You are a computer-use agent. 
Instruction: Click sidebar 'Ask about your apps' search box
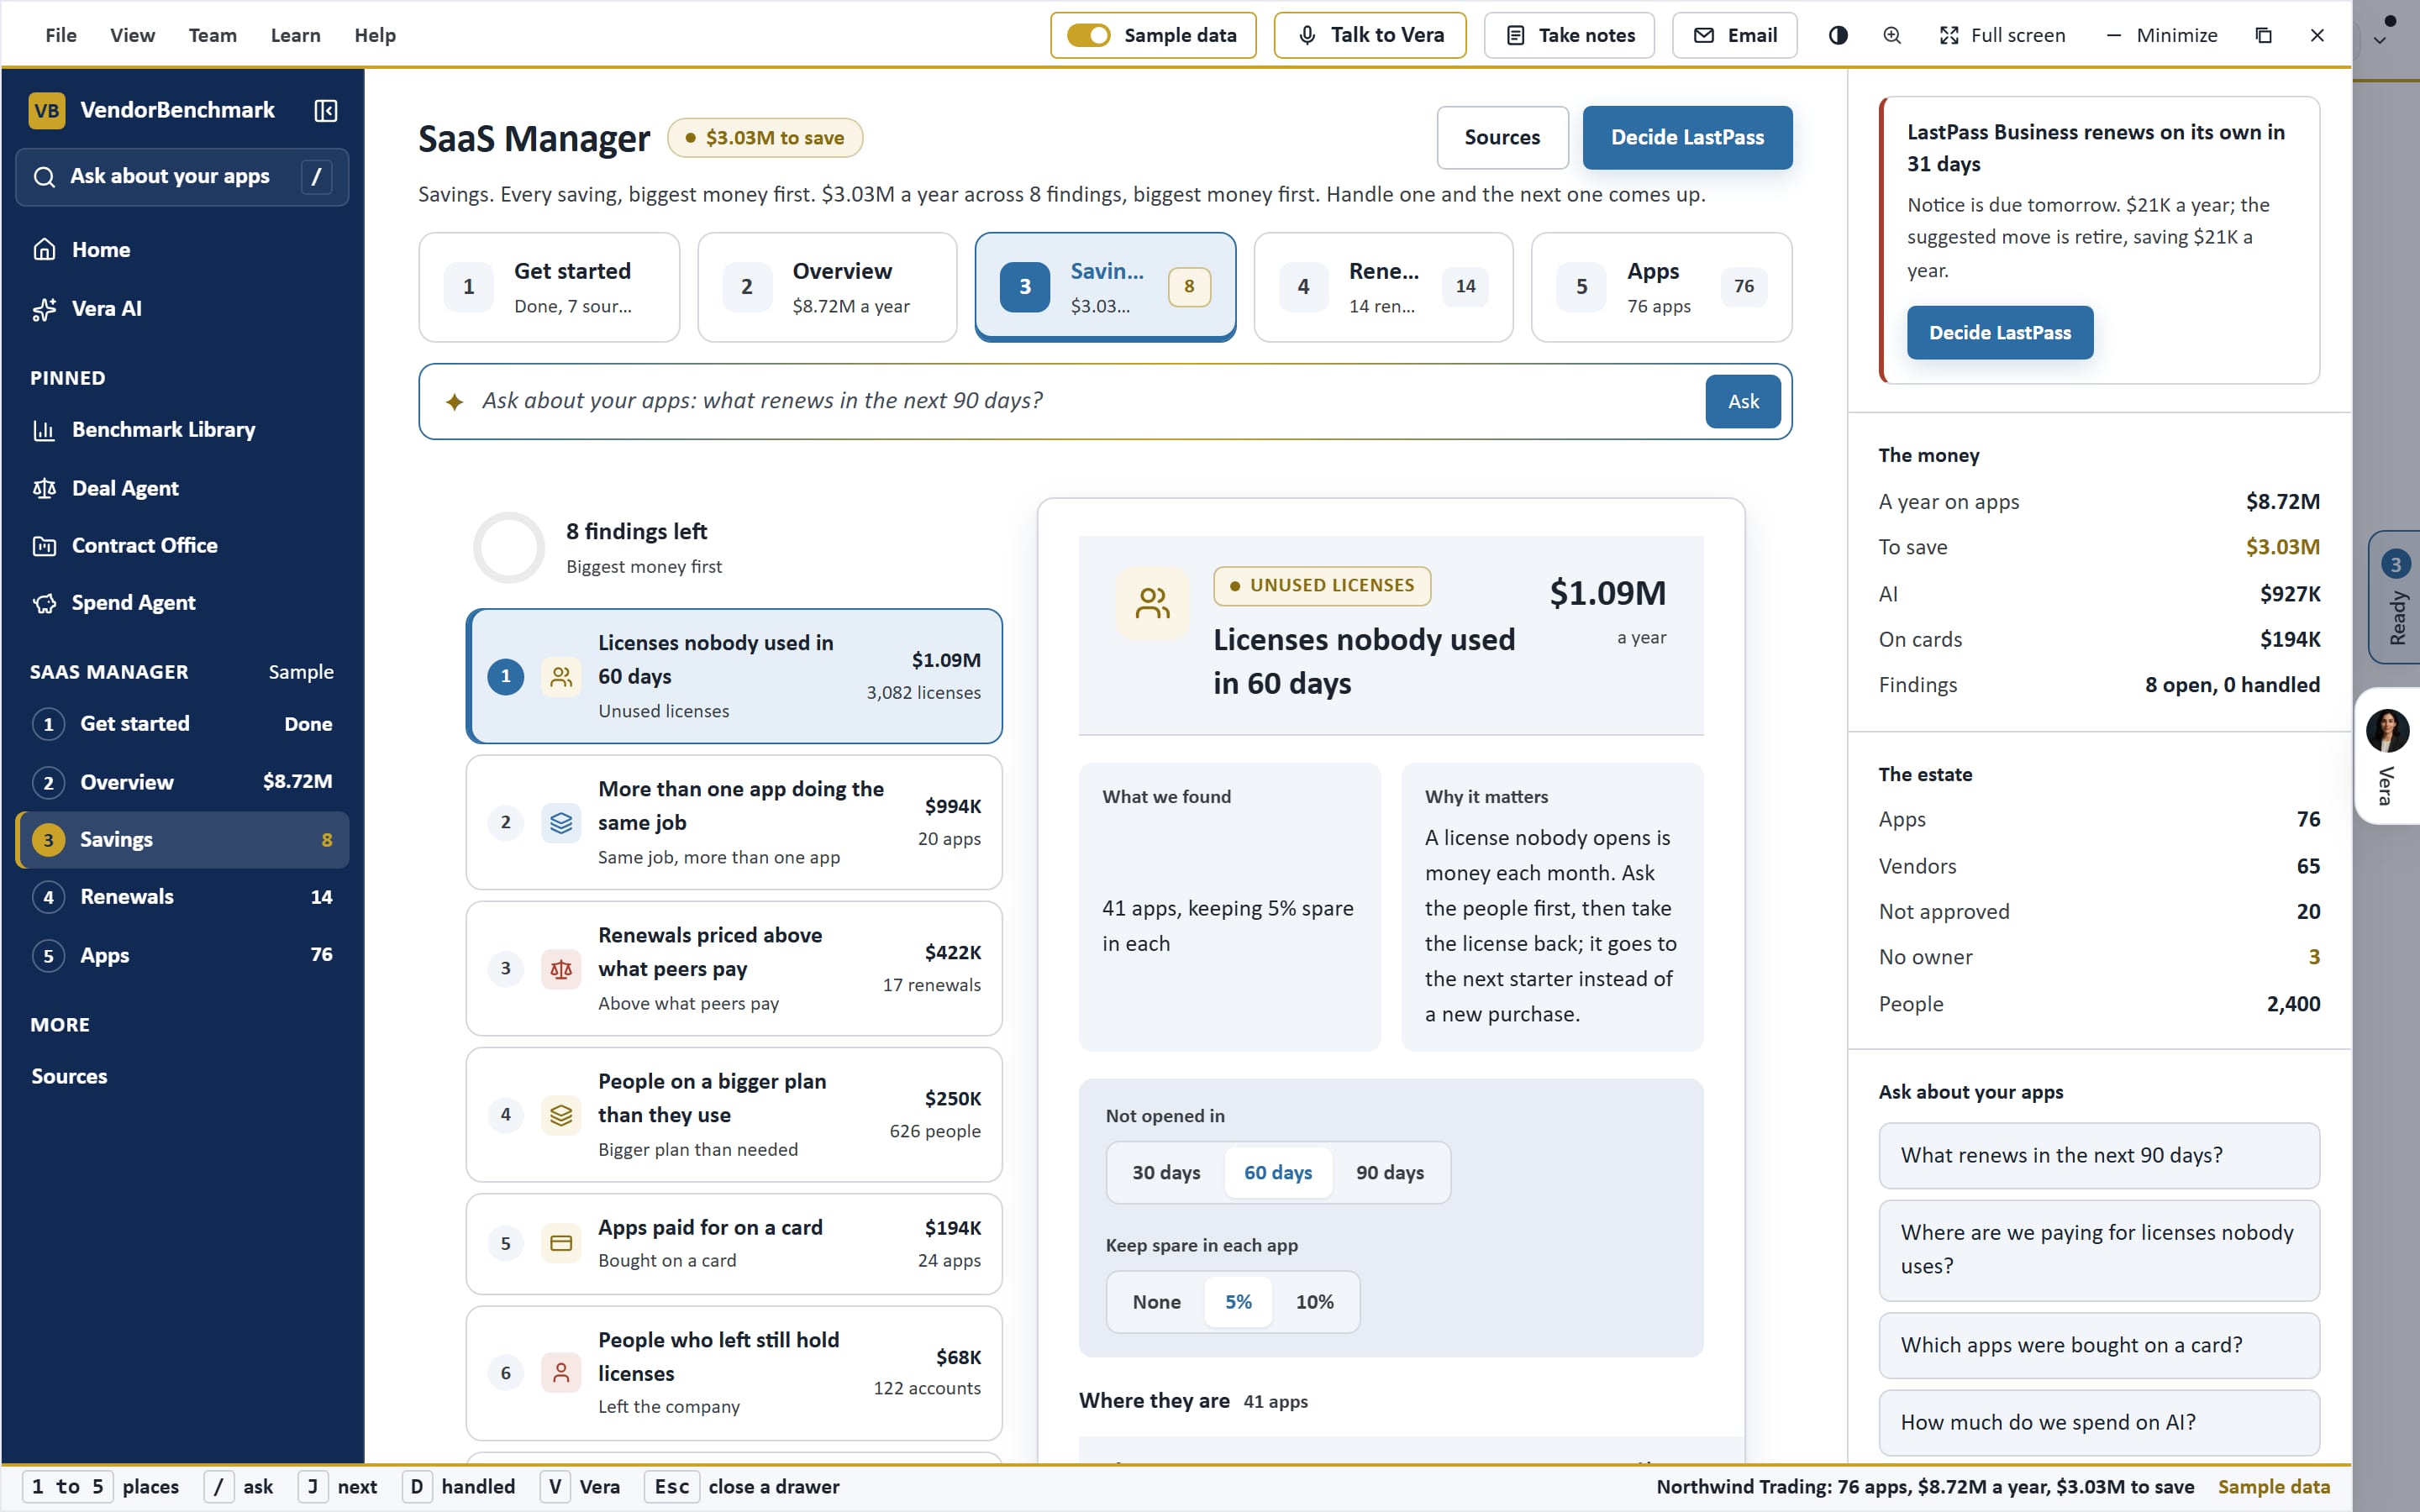pos(182,177)
